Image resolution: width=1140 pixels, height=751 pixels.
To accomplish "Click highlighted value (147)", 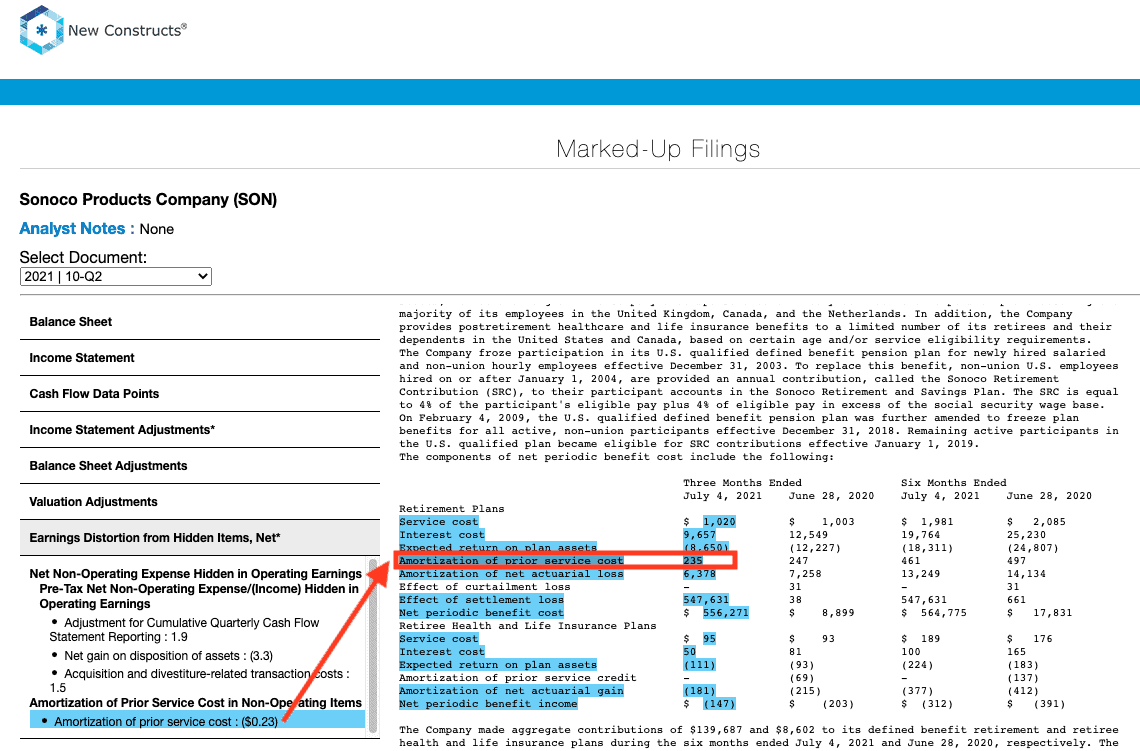I will (719, 704).
